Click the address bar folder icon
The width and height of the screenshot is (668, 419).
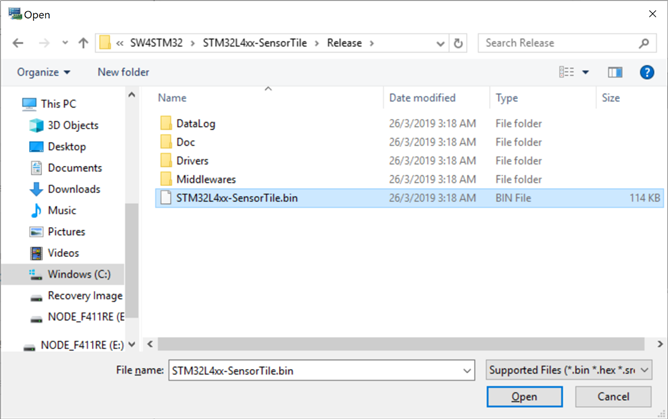(105, 43)
